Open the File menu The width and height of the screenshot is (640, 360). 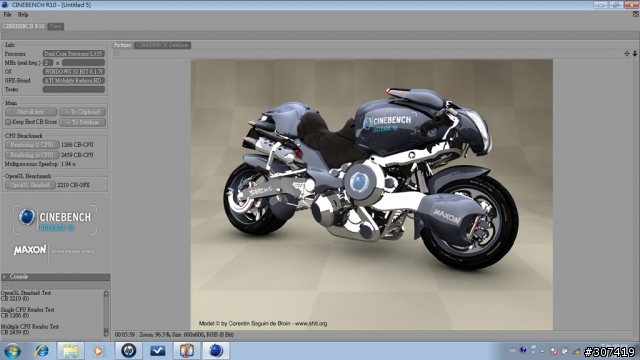[x=7, y=15]
